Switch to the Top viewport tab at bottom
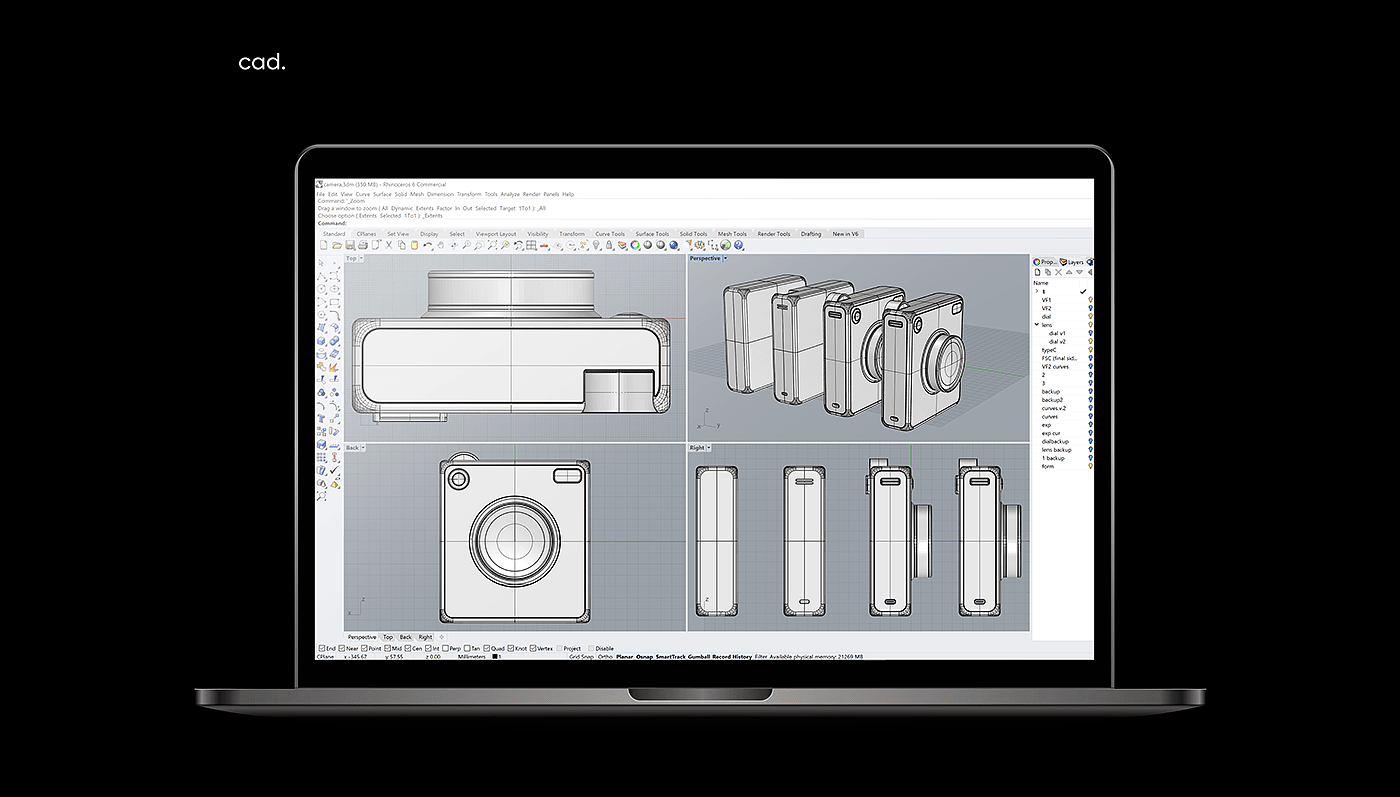The image size is (1400, 797). (x=388, y=637)
